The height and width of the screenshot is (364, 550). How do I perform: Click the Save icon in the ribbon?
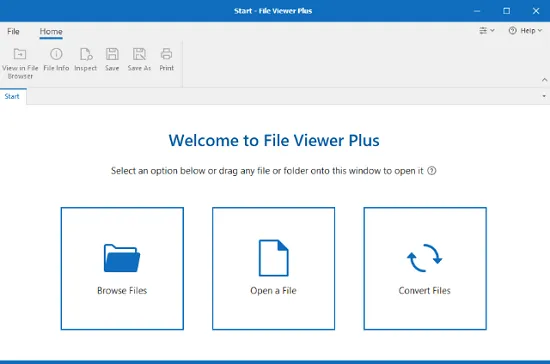tap(112, 54)
